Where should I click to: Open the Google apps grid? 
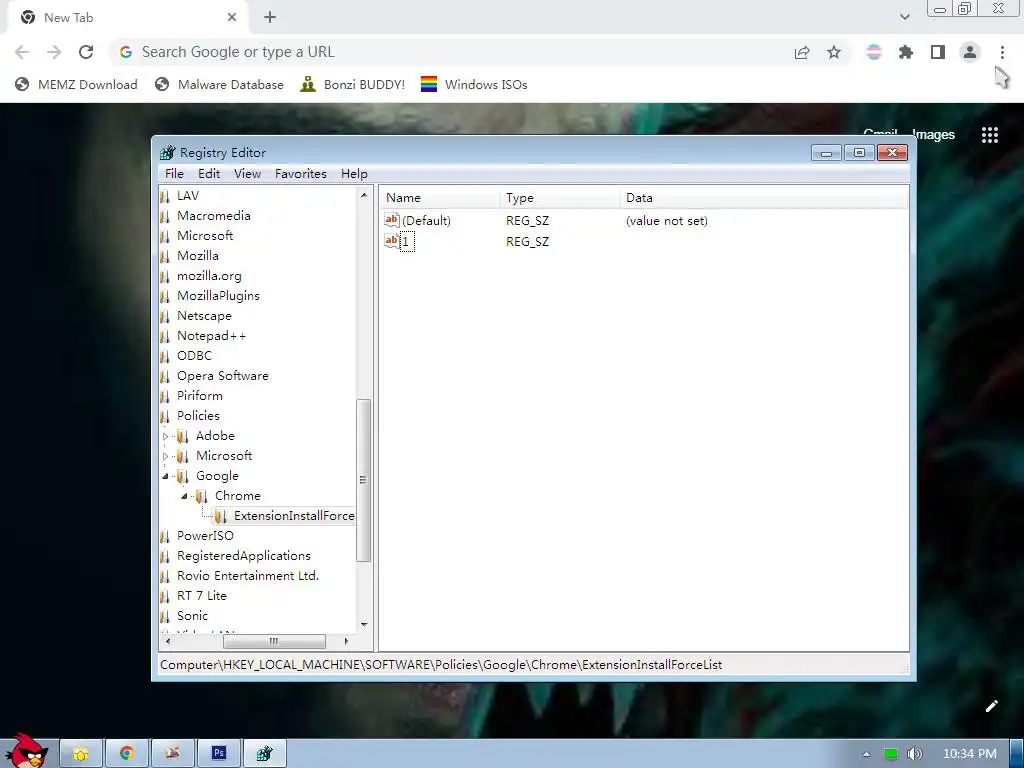point(990,135)
